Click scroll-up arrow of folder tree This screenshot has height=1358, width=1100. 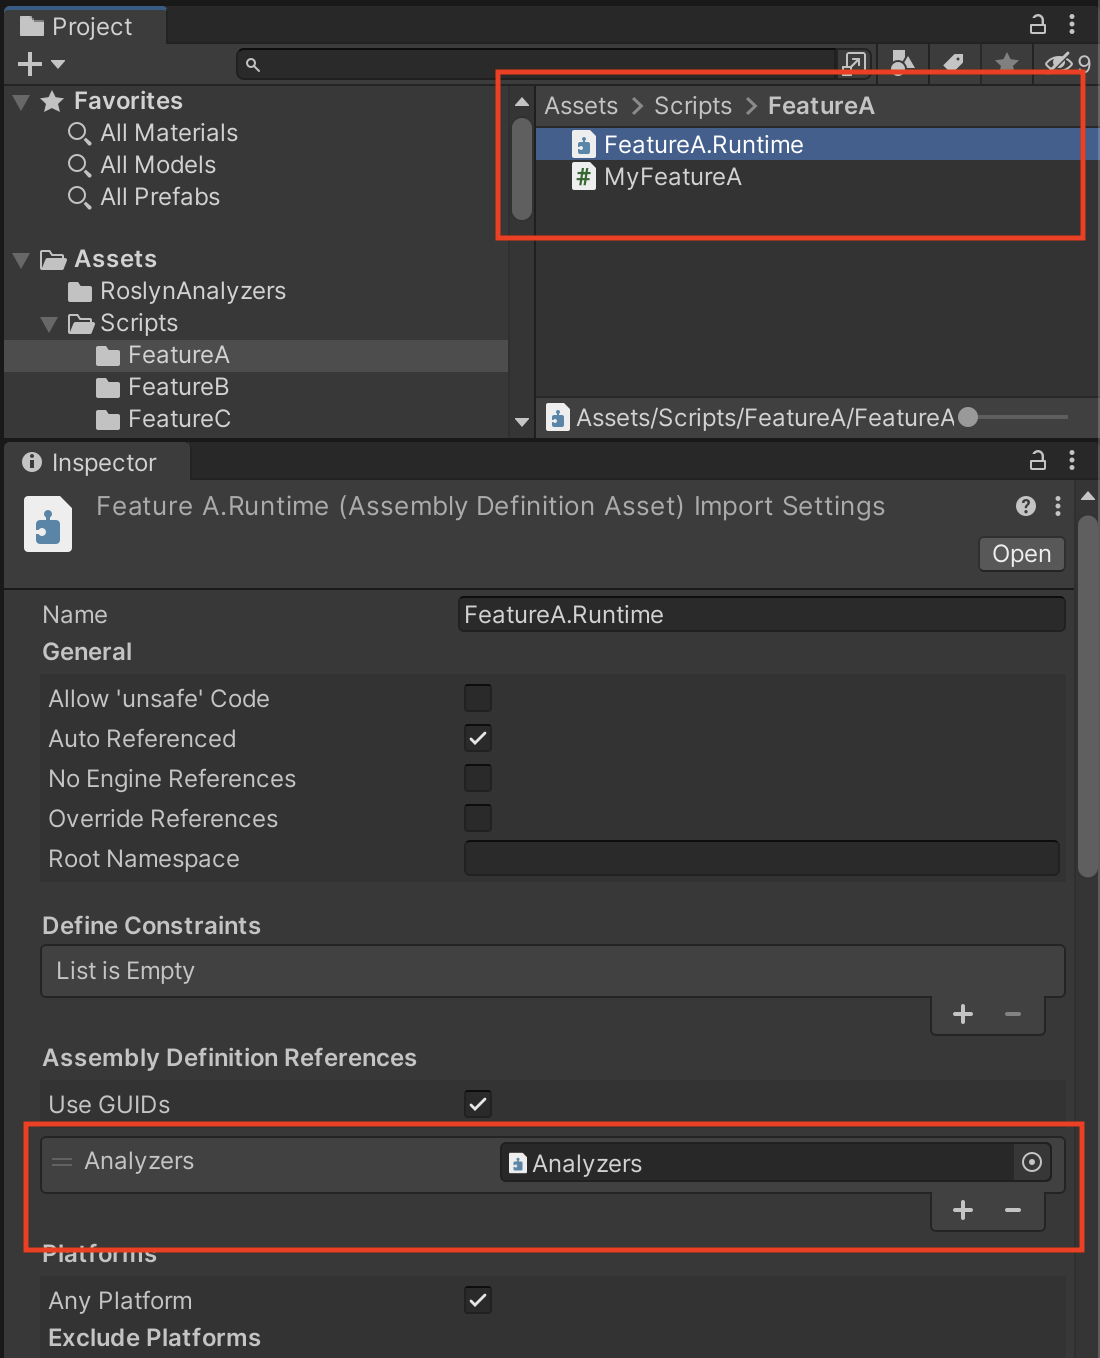[522, 102]
